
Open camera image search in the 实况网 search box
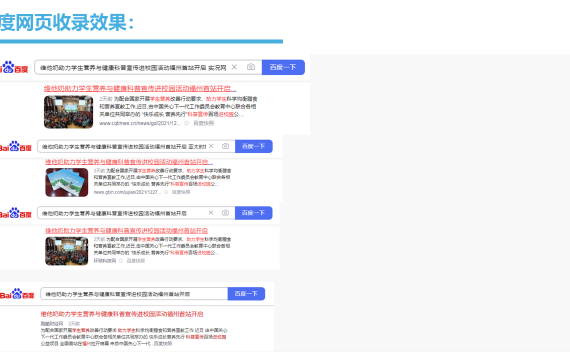click(251, 67)
